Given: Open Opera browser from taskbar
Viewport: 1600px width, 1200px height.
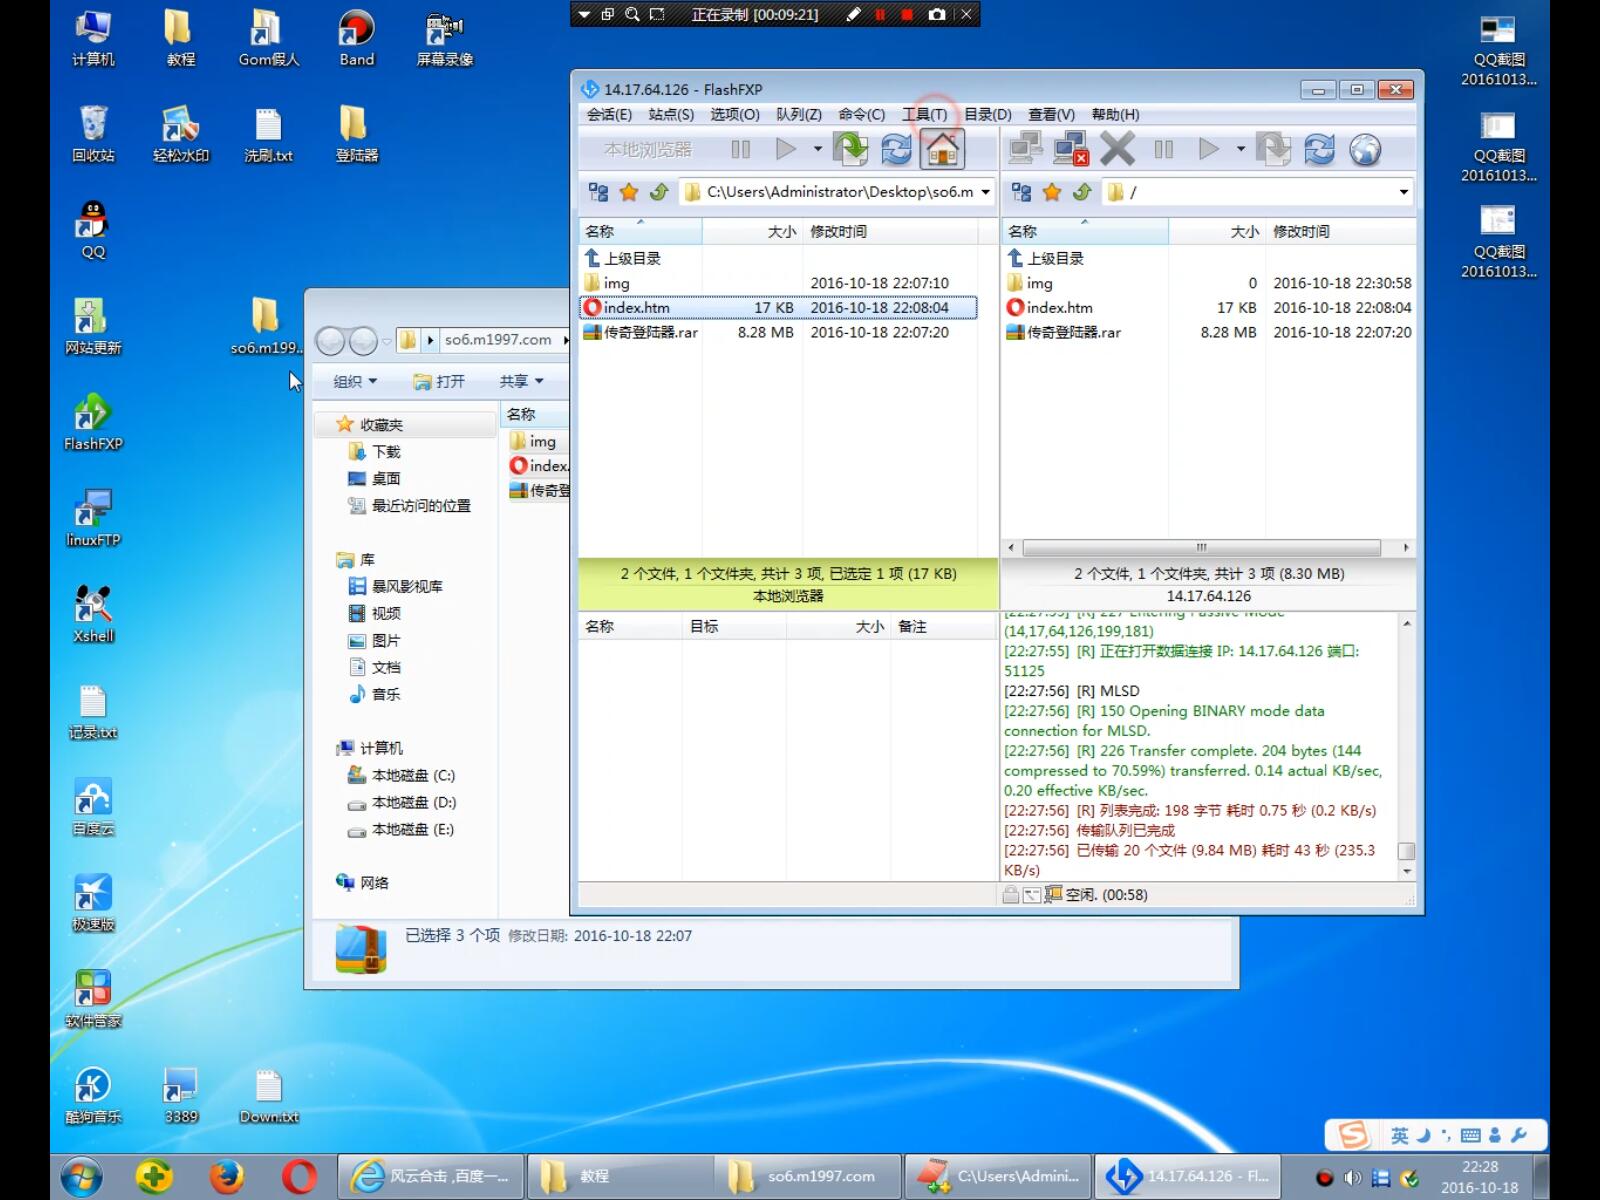Looking at the screenshot, I should [298, 1176].
